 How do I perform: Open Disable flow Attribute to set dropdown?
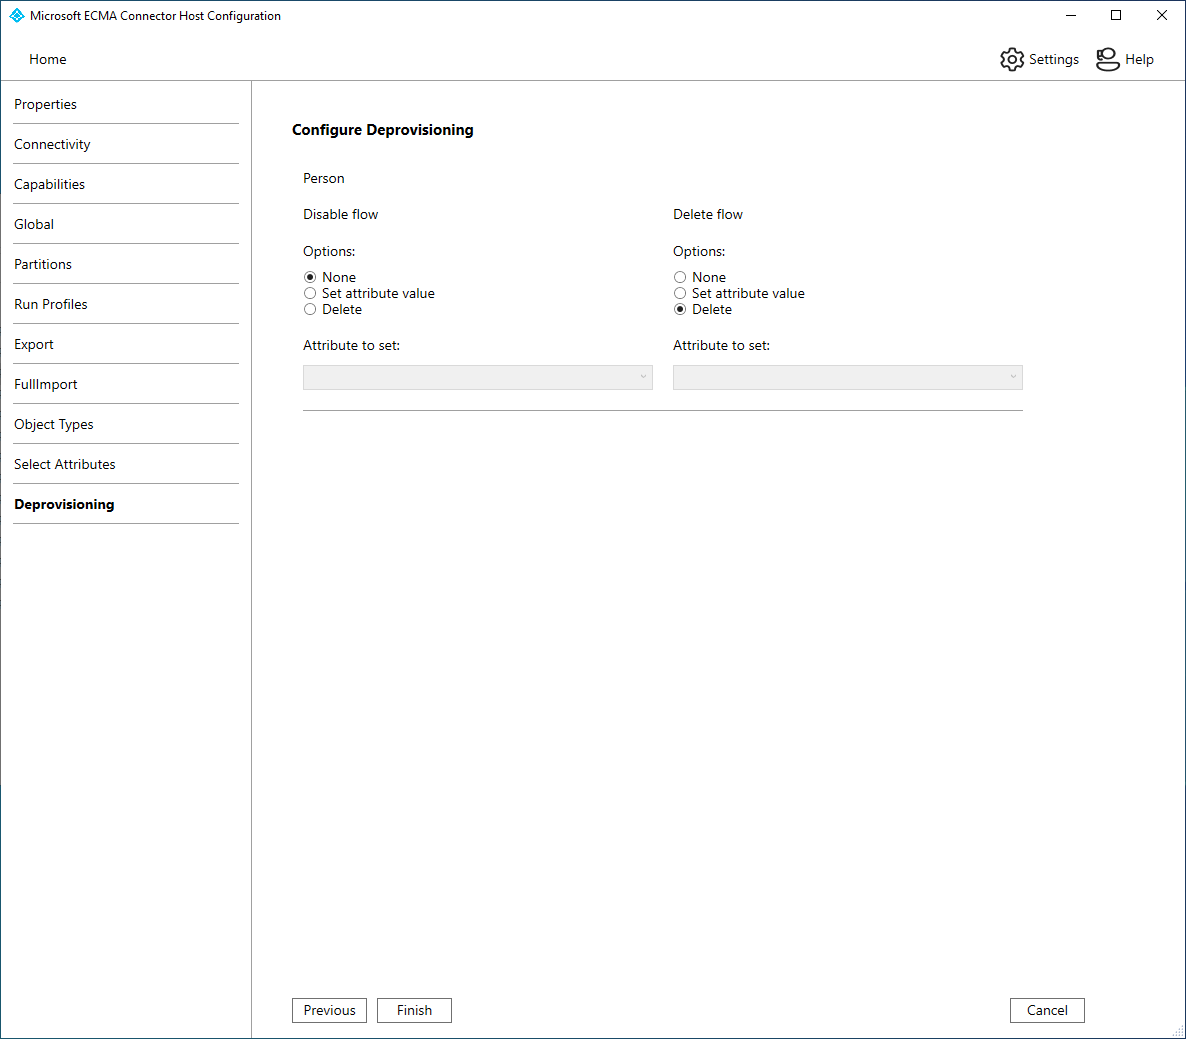coord(477,377)
